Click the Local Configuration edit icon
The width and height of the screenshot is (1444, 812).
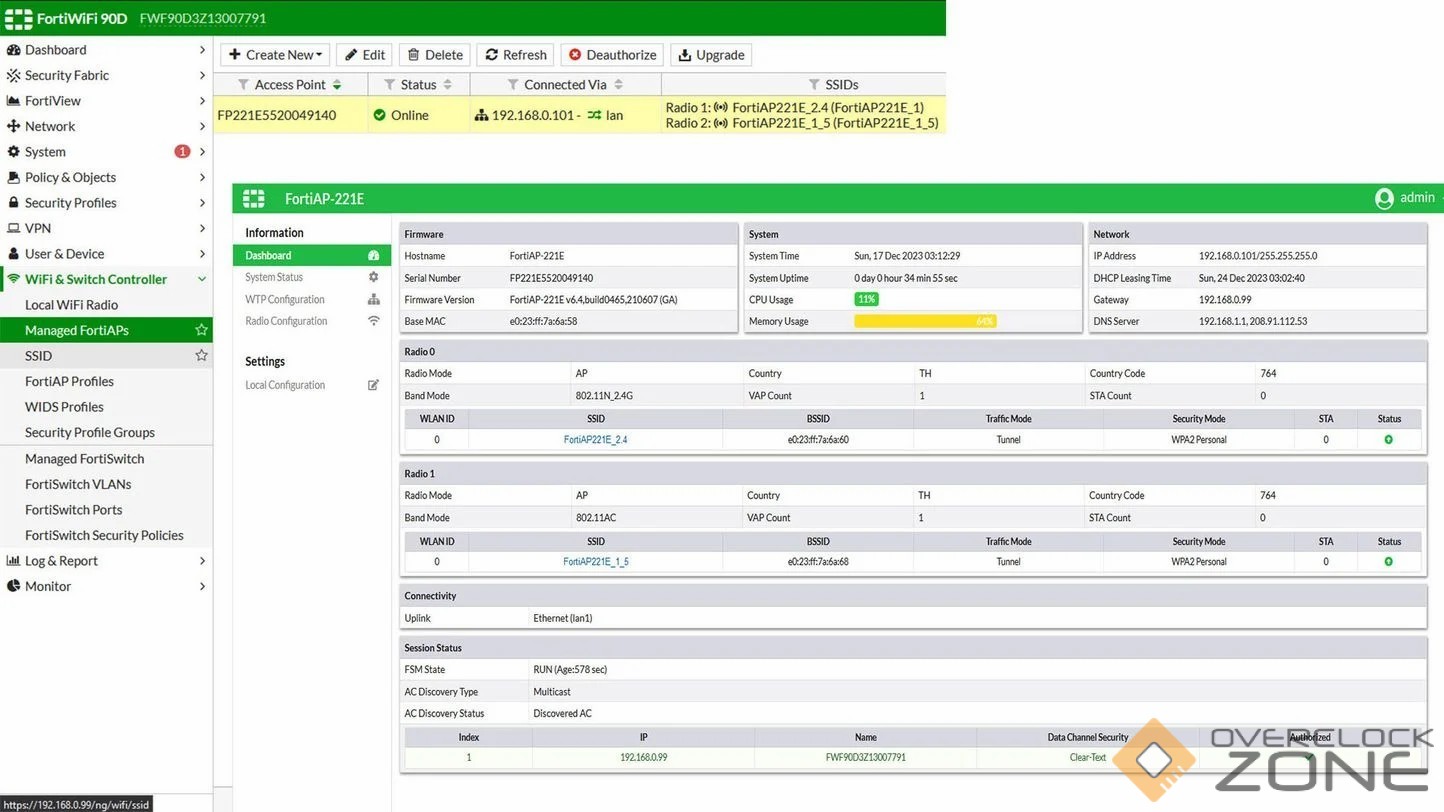[x=373, y=385]
